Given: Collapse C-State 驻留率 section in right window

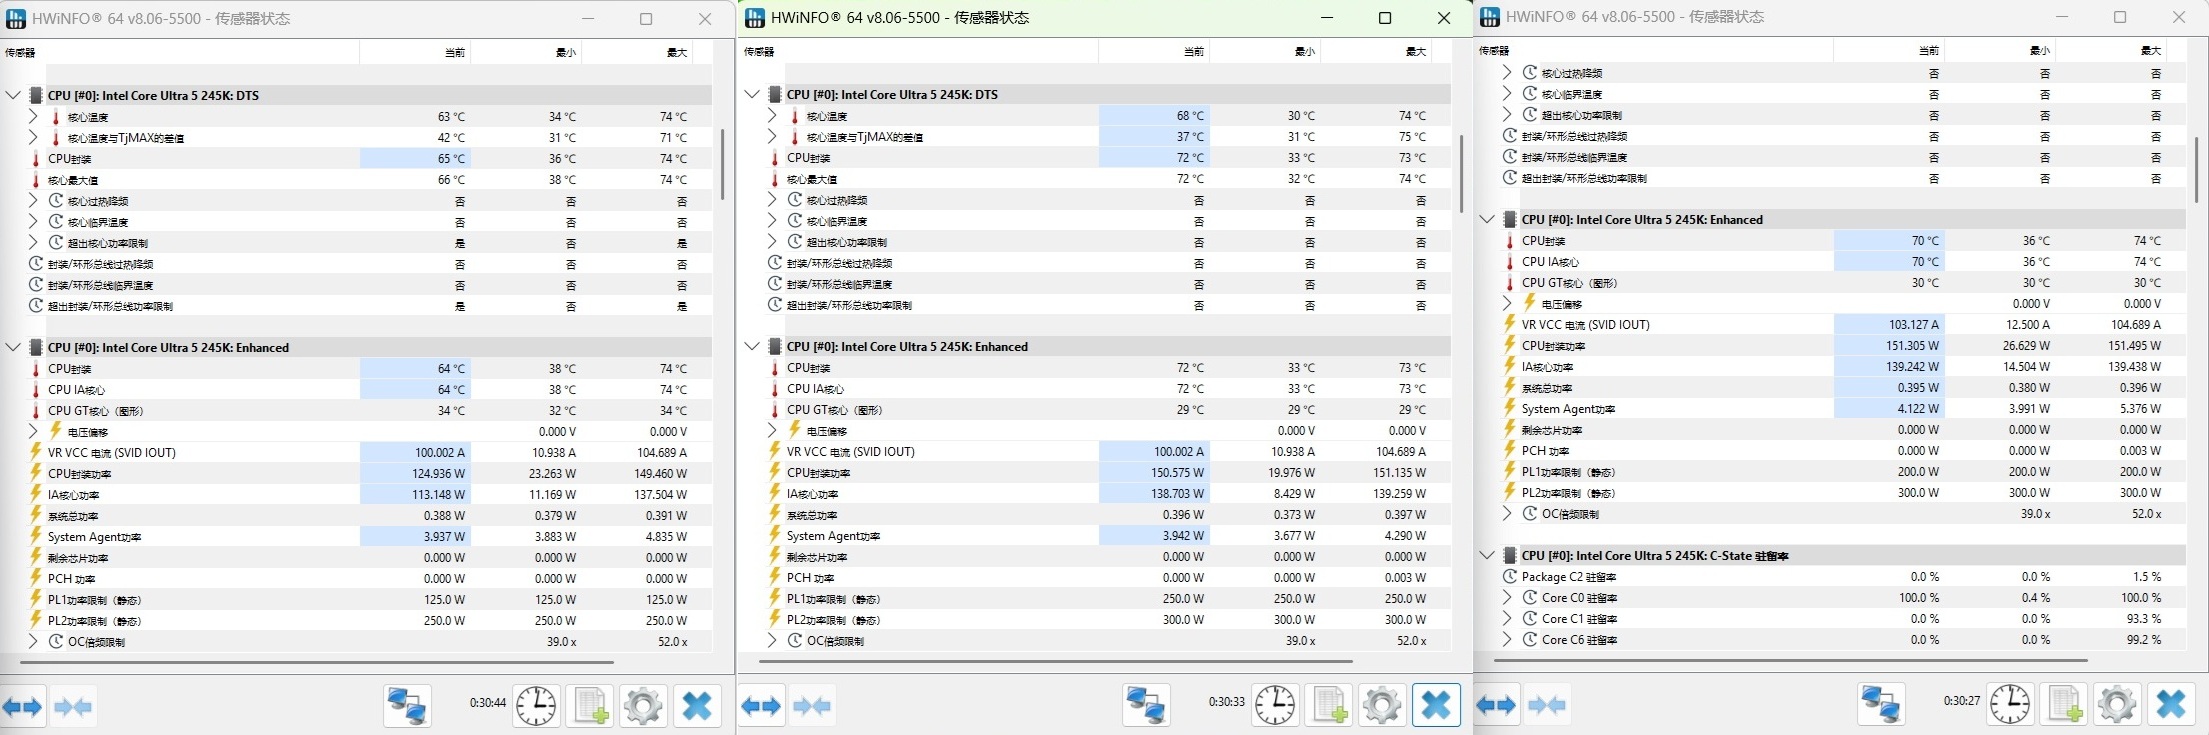Looking at the screenshot, I should (1487, 555).
